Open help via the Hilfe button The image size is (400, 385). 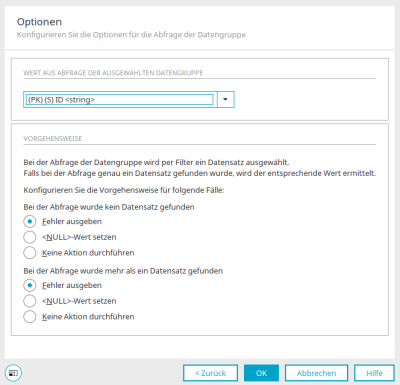point(374,373)
